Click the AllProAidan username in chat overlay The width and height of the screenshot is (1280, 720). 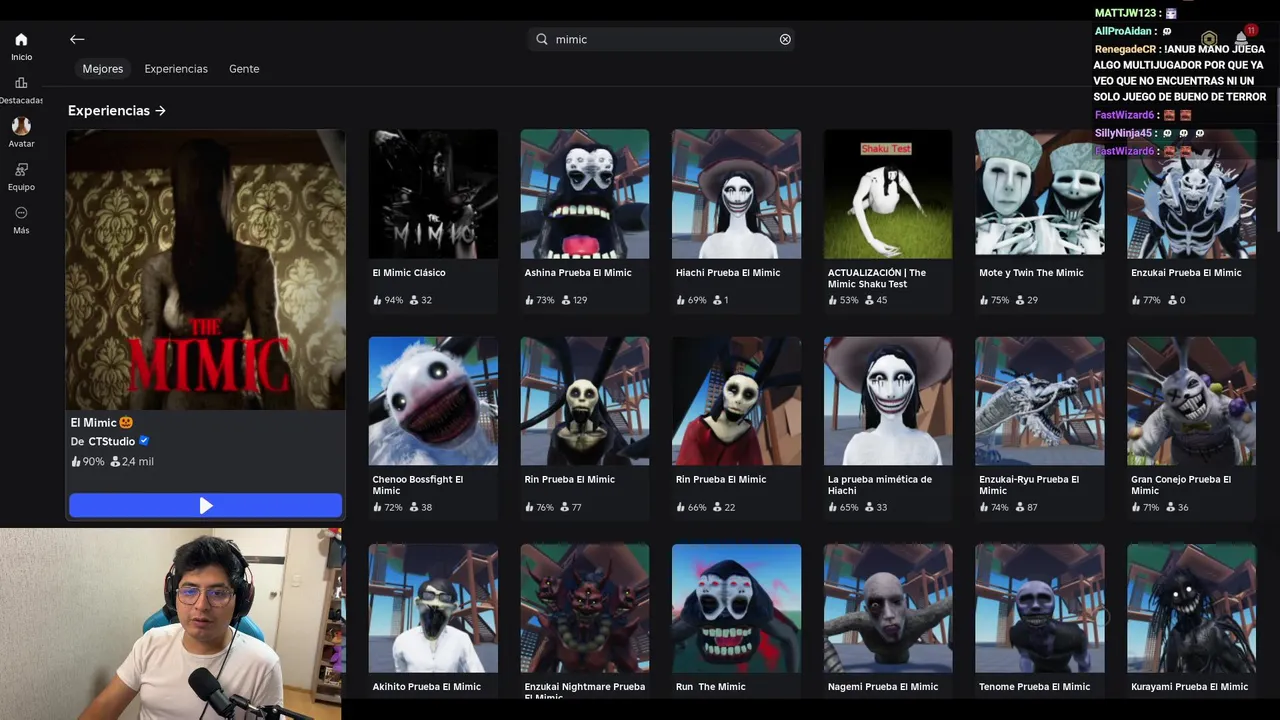1124,31
